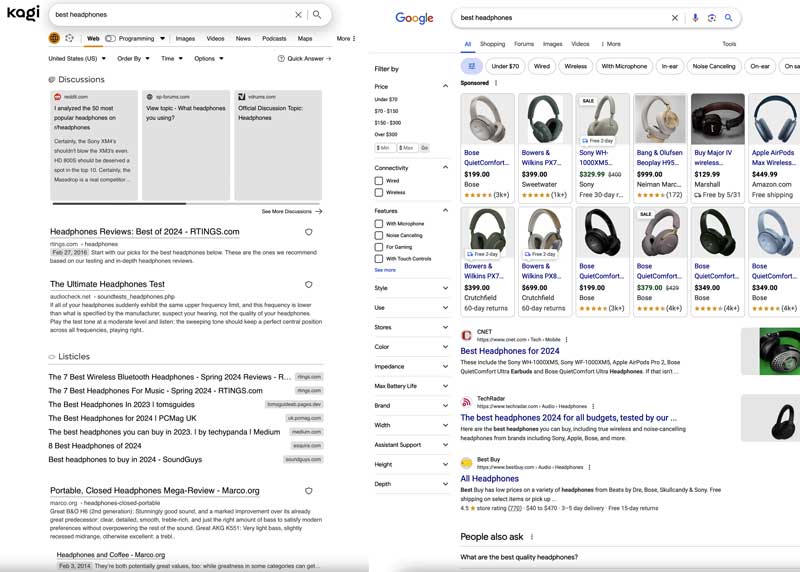Toggle the Programming lens switch
This screenshot has height=572, width=800.
[110, 38]
